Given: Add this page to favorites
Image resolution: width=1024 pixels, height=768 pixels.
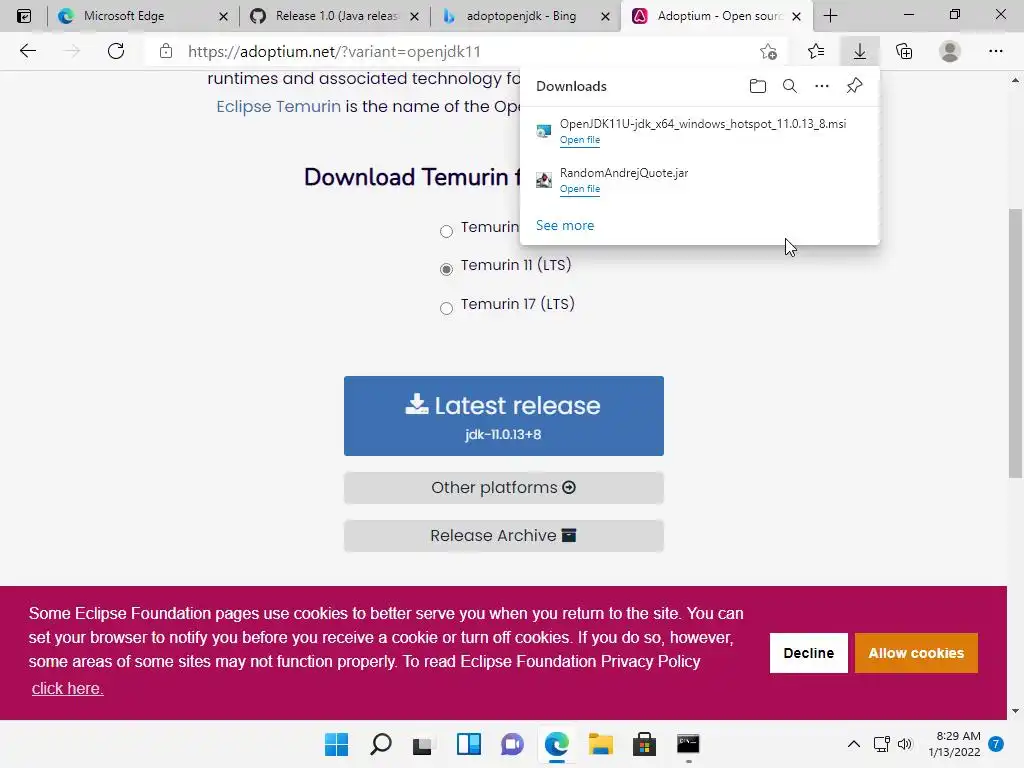Looking at the screenshot, I should click(769, 51).
